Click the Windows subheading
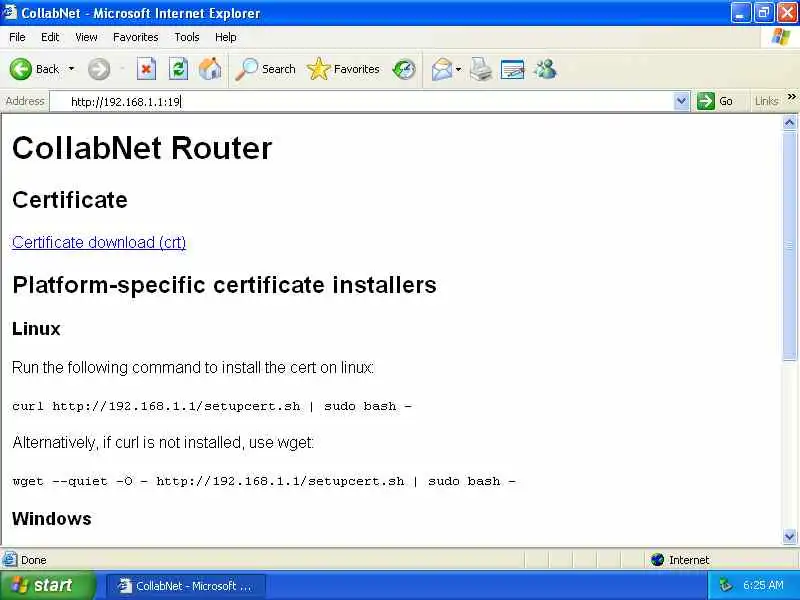The height and width of the screenshot is (600, 800). coord(52,518)
